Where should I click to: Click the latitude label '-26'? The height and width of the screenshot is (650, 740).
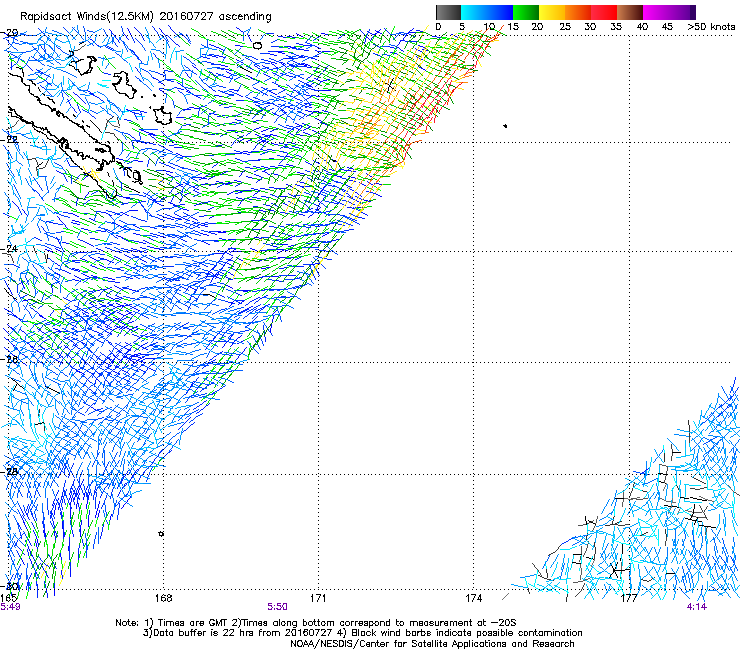coord(10,359)
